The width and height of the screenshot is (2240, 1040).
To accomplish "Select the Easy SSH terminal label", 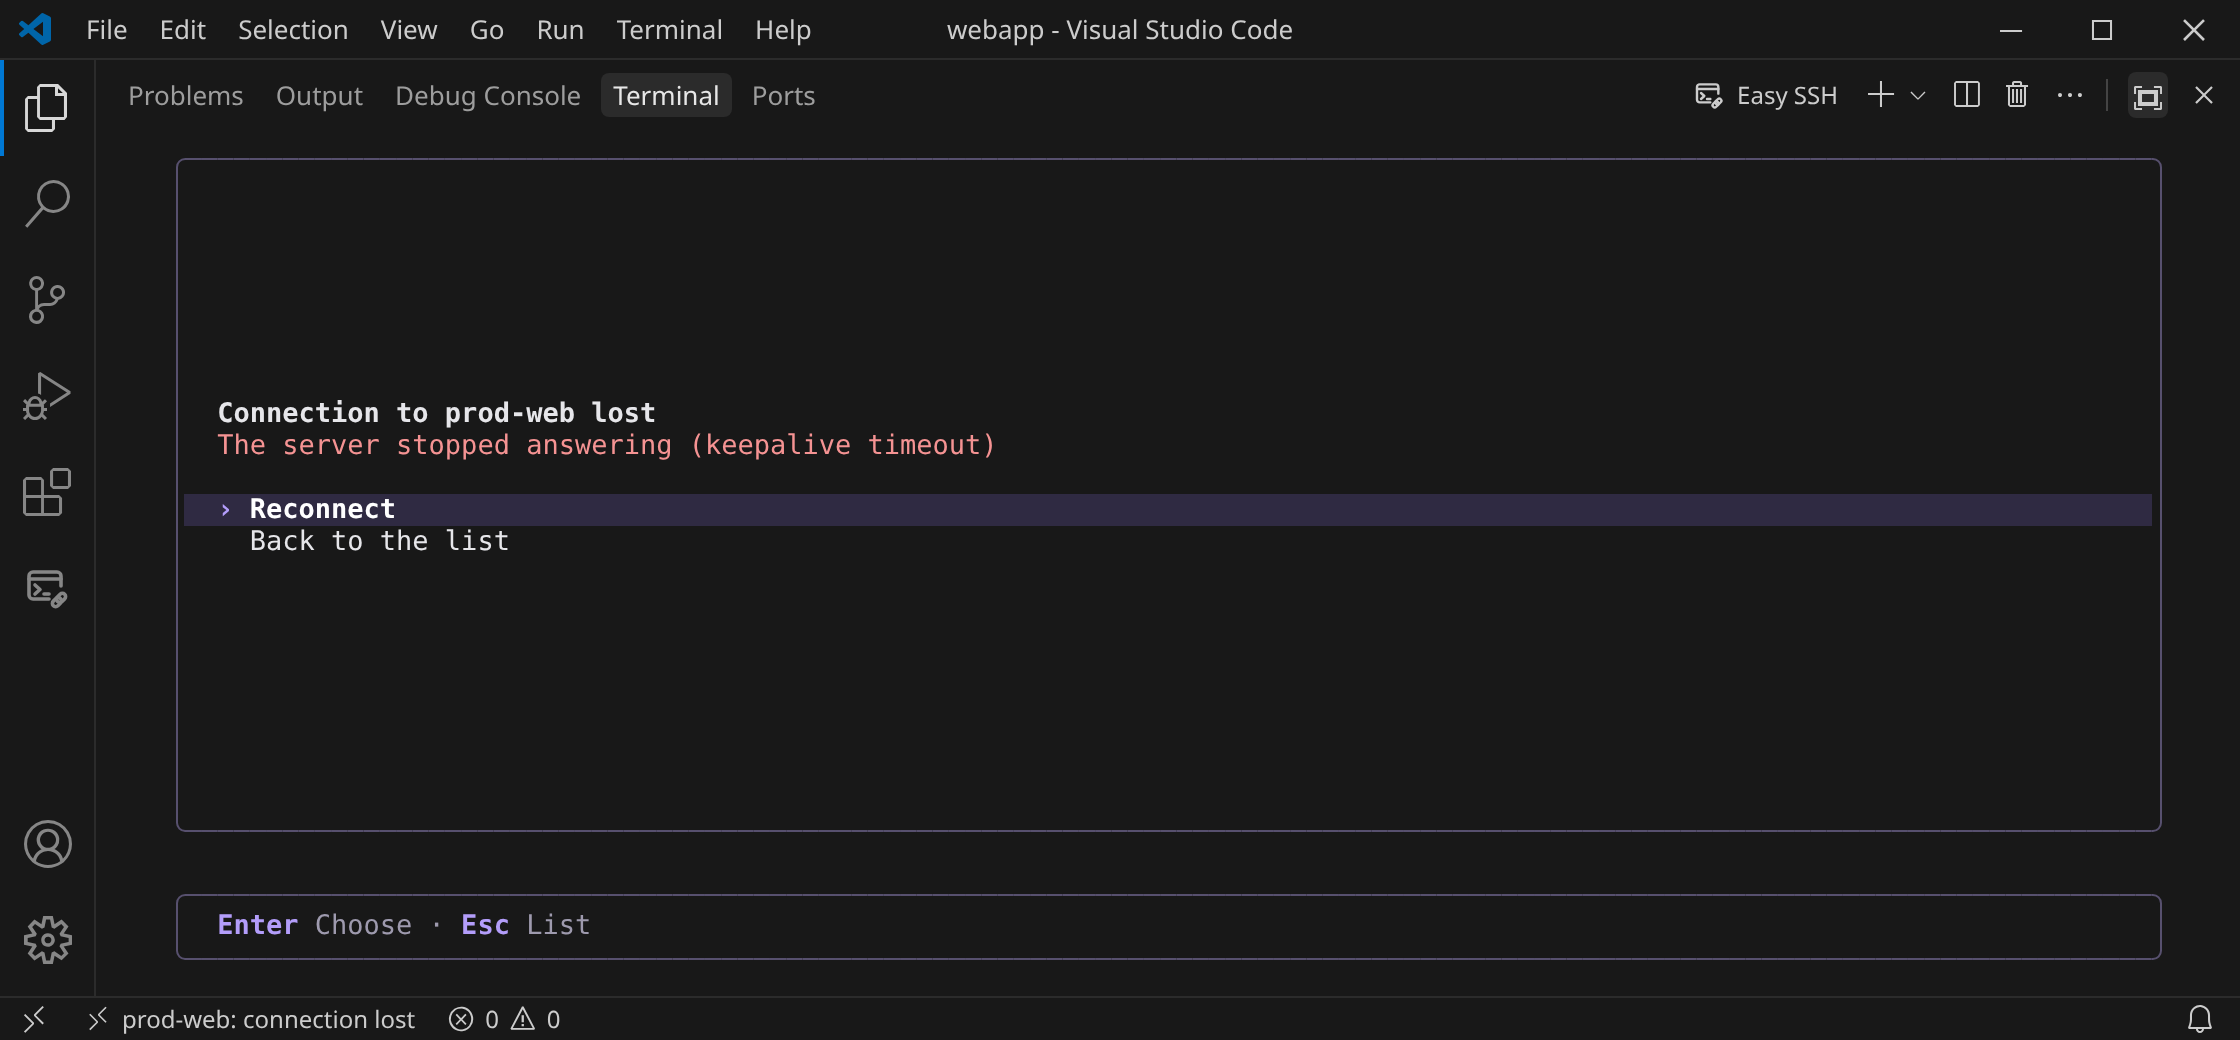I will pos(1766,95).
